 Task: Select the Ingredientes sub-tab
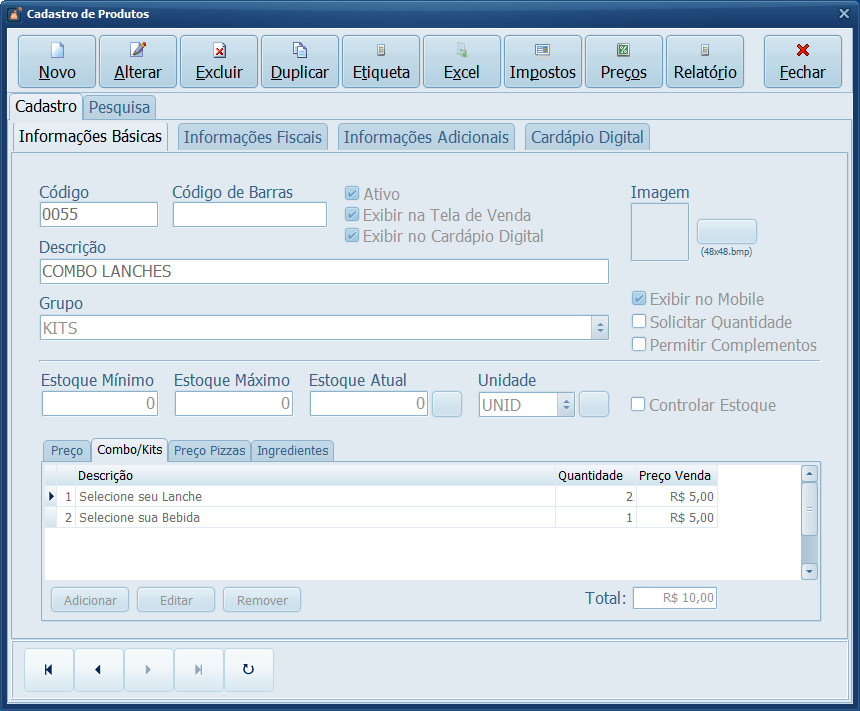pos(292,450)
